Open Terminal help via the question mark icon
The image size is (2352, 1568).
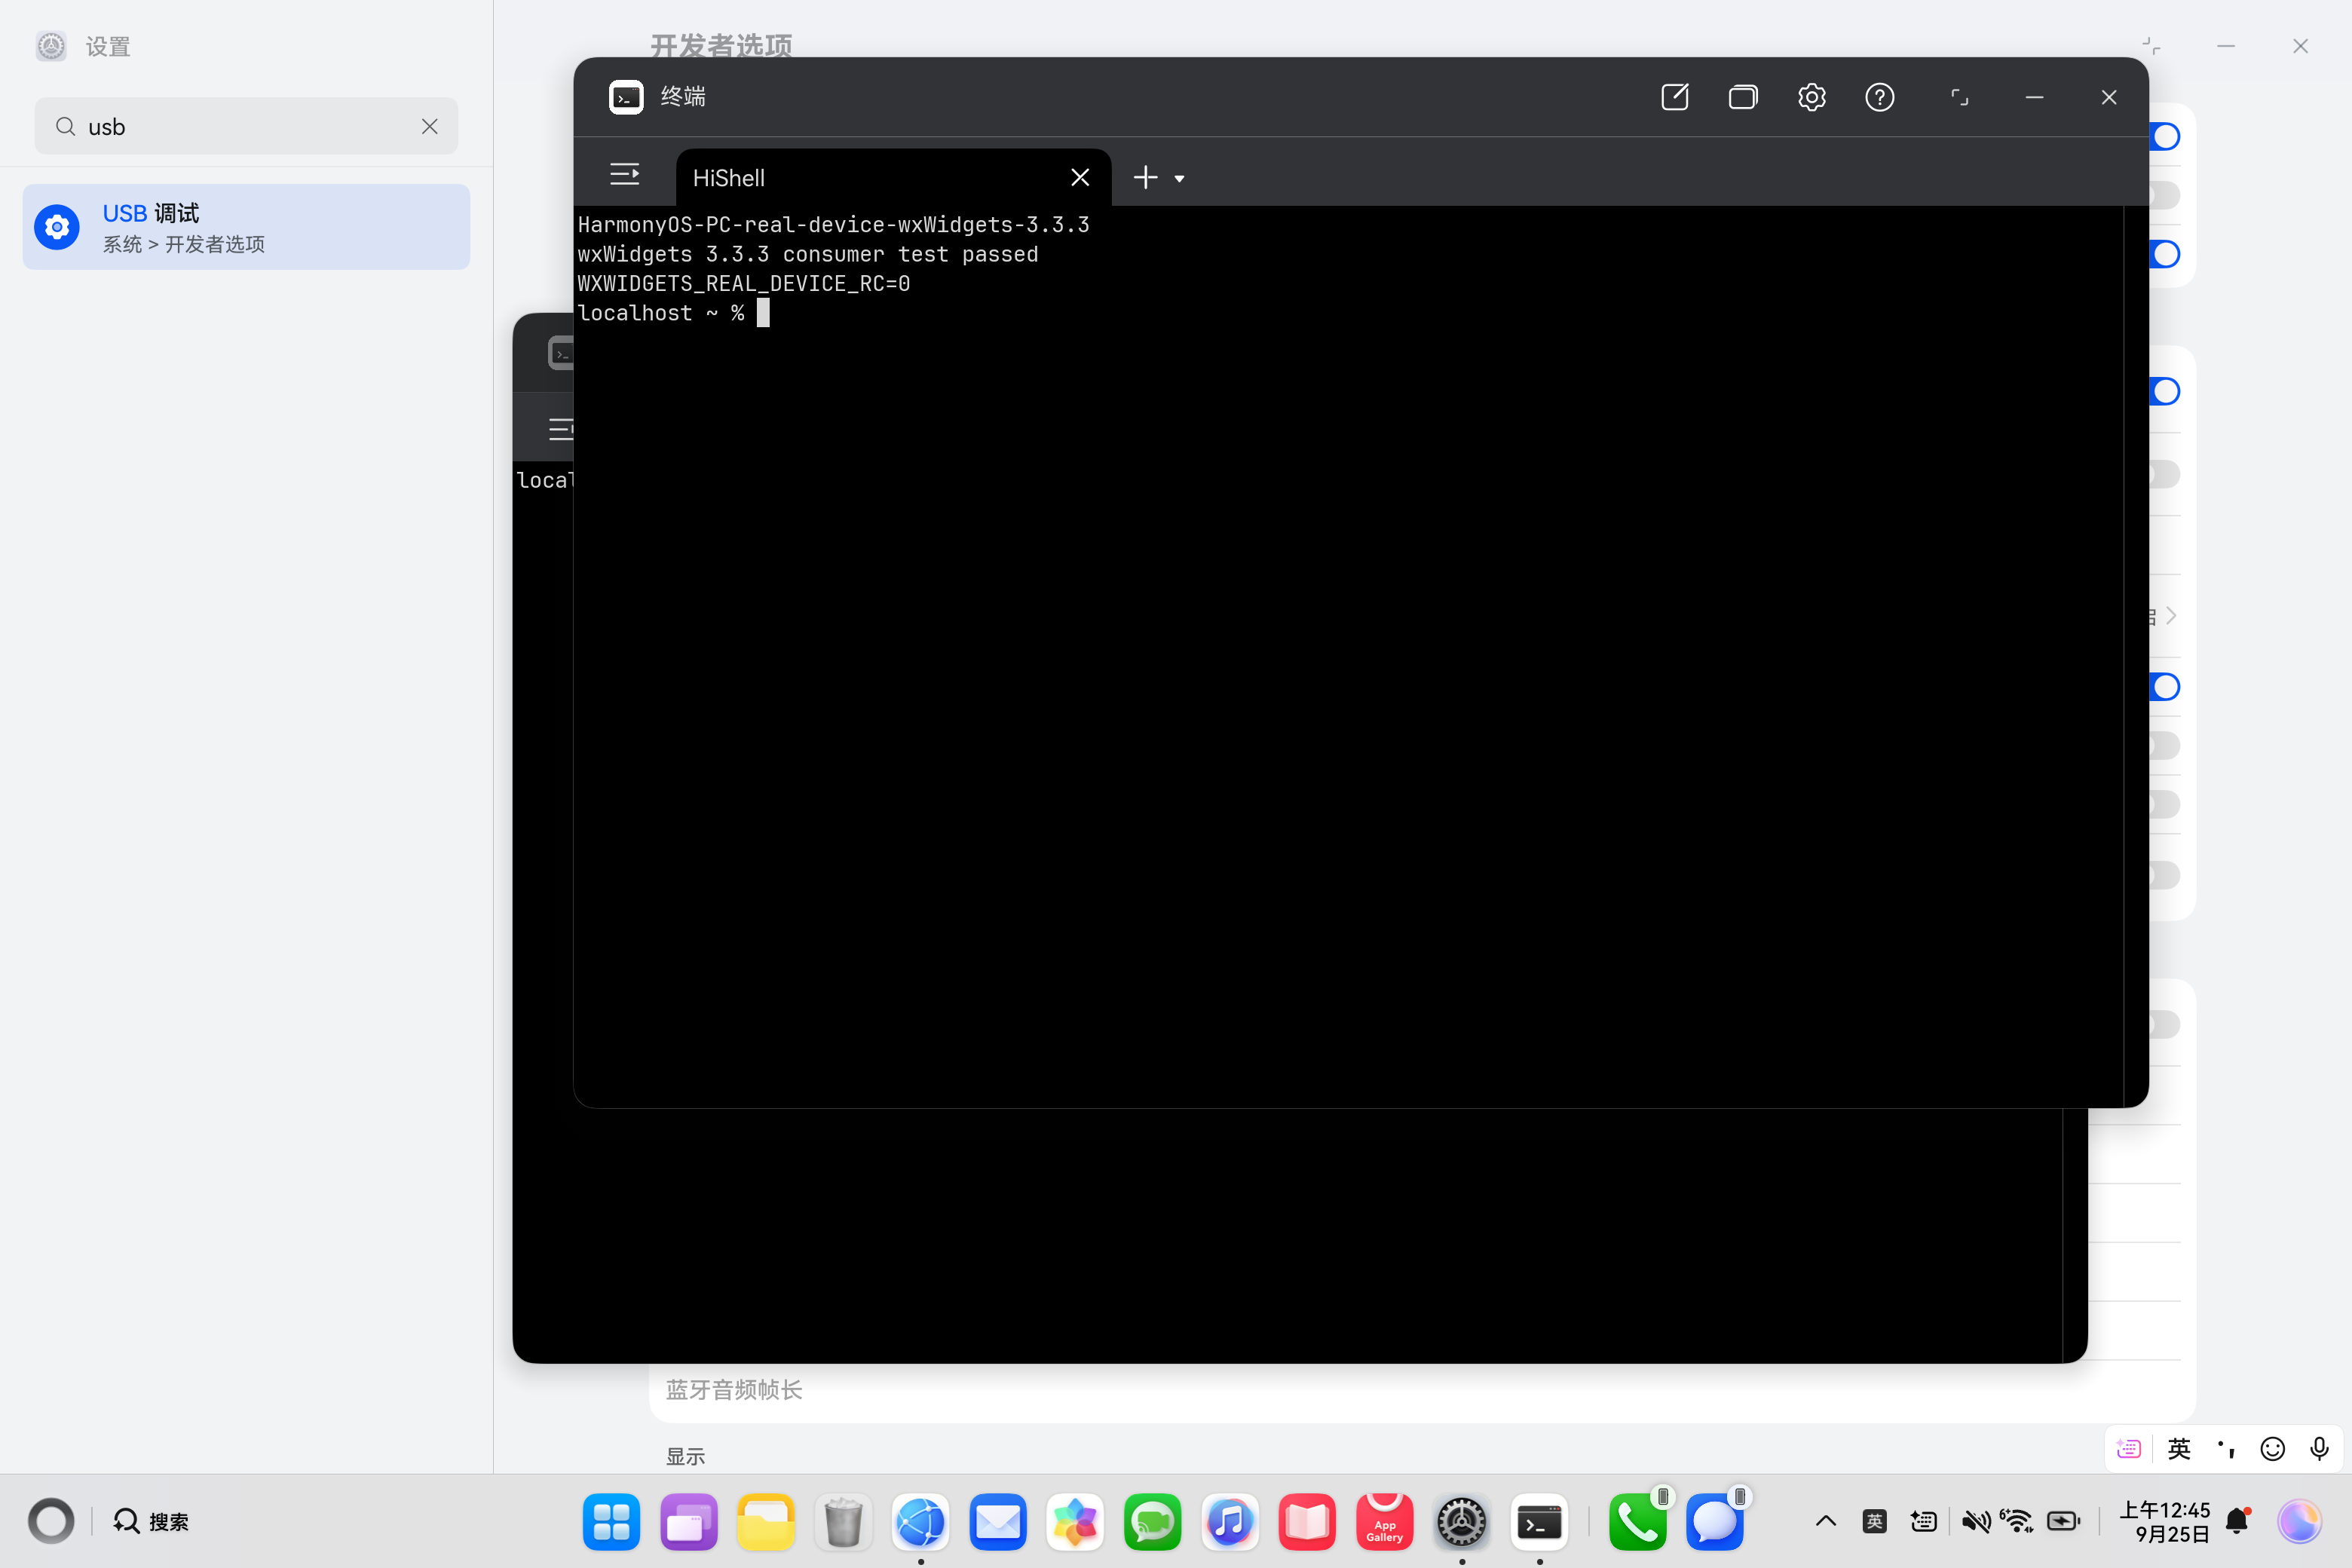[1880, 97]
